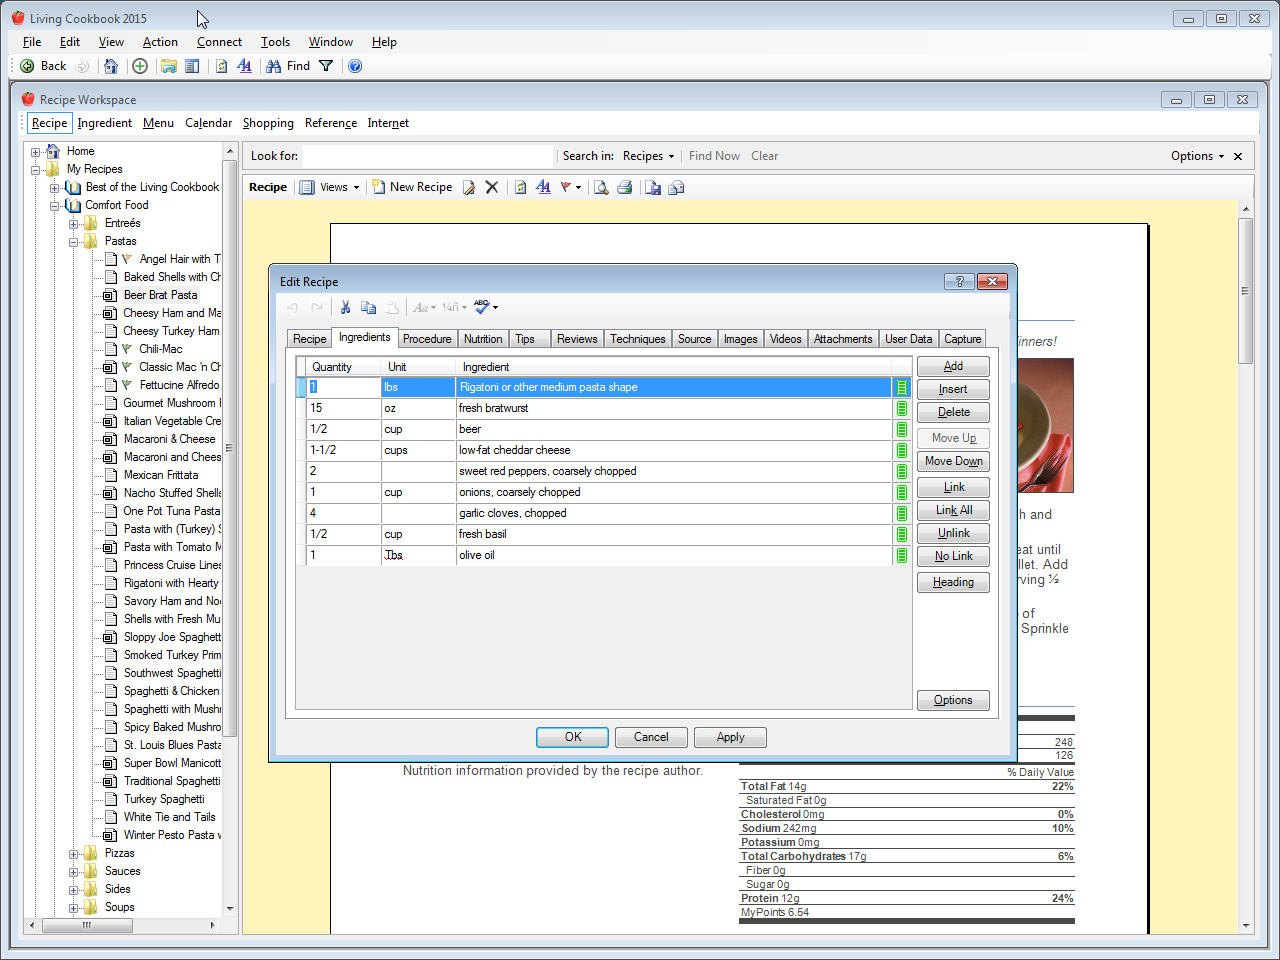The height and width of the screenshot is (960, 1280).
Task: Click delete X icon in Recipe toolbar
Action: click(491, 187)
